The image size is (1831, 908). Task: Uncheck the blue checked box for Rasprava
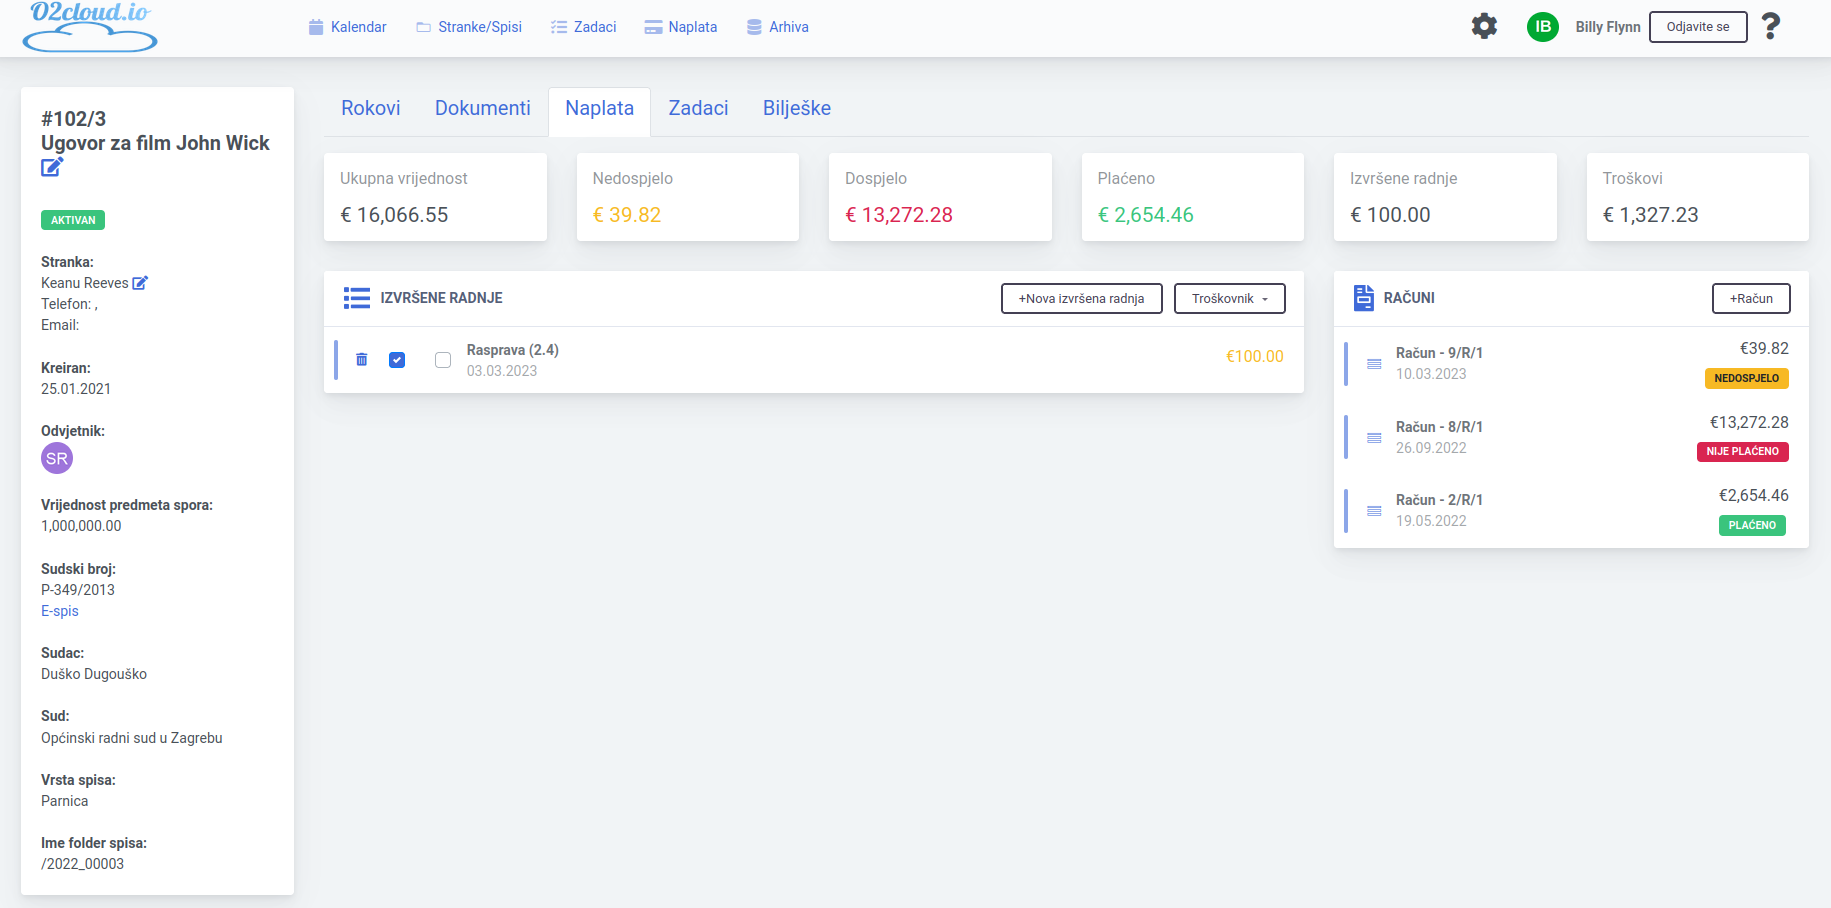(x=397, y=360)
